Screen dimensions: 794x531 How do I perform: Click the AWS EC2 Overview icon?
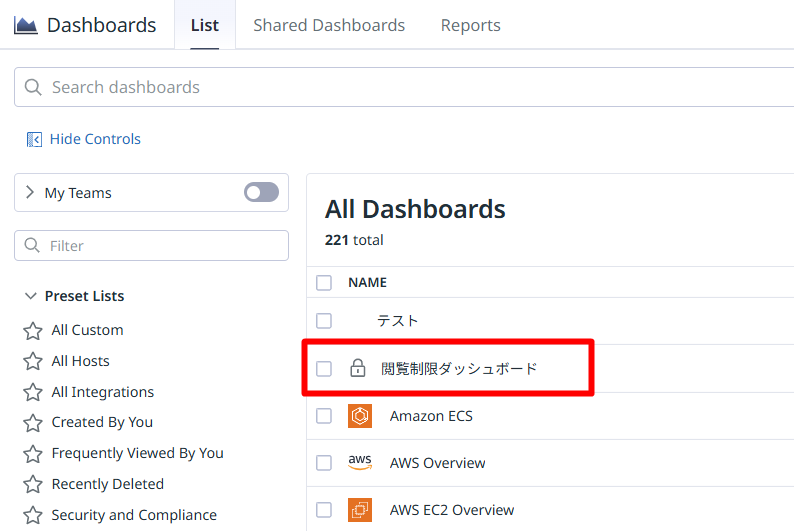coord(360,510)
